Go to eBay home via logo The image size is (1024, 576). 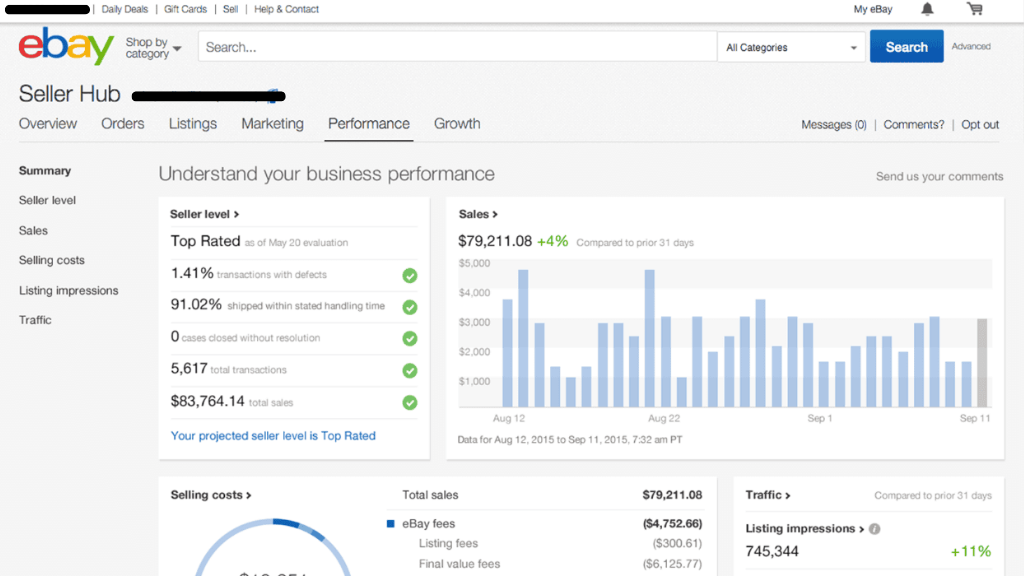point(66,46)
